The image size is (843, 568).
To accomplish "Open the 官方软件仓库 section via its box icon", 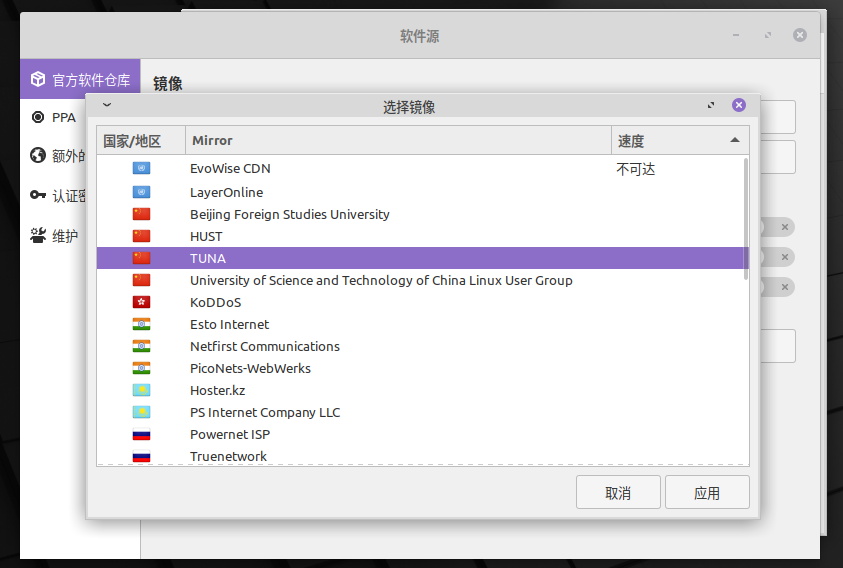I will tap(38, 79).
